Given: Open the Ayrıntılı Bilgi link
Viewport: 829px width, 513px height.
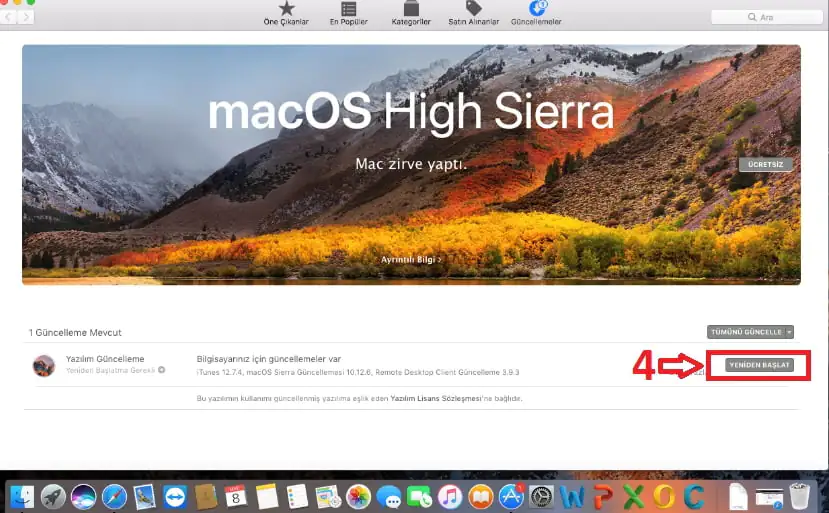Looking at the screenshot, I should click(411, 260).
